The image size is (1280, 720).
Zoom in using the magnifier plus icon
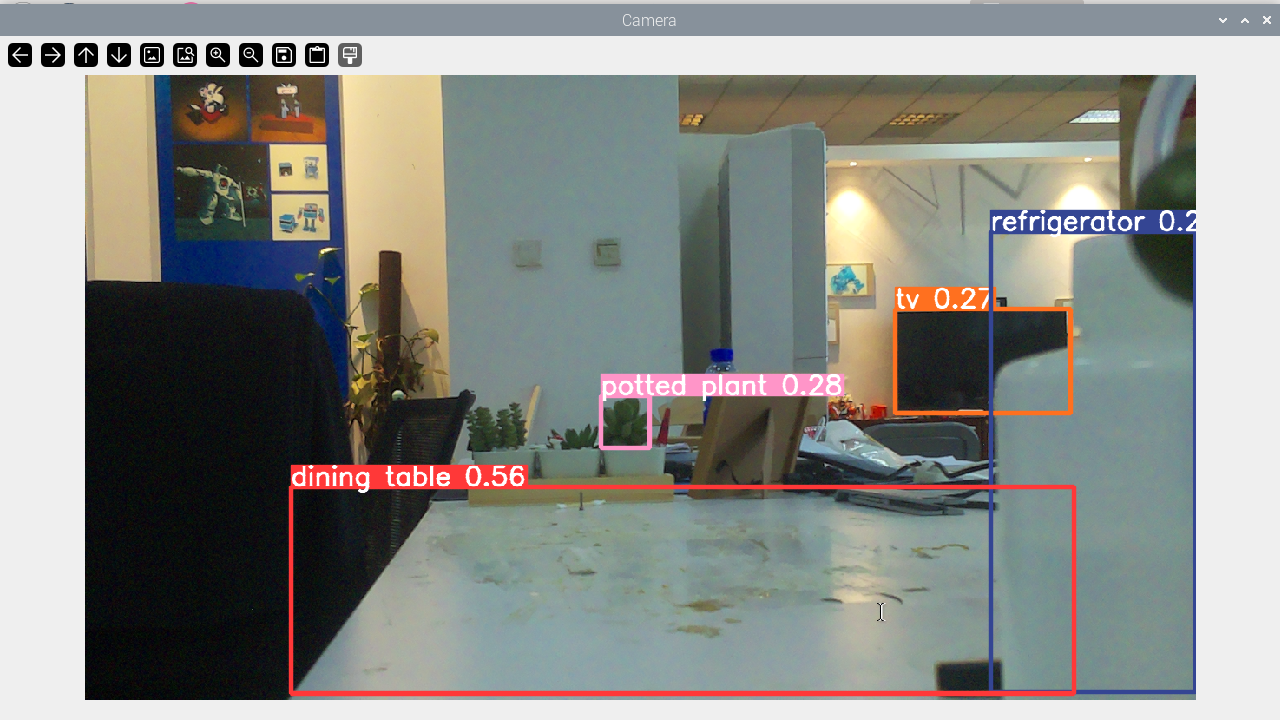[218, 55]
